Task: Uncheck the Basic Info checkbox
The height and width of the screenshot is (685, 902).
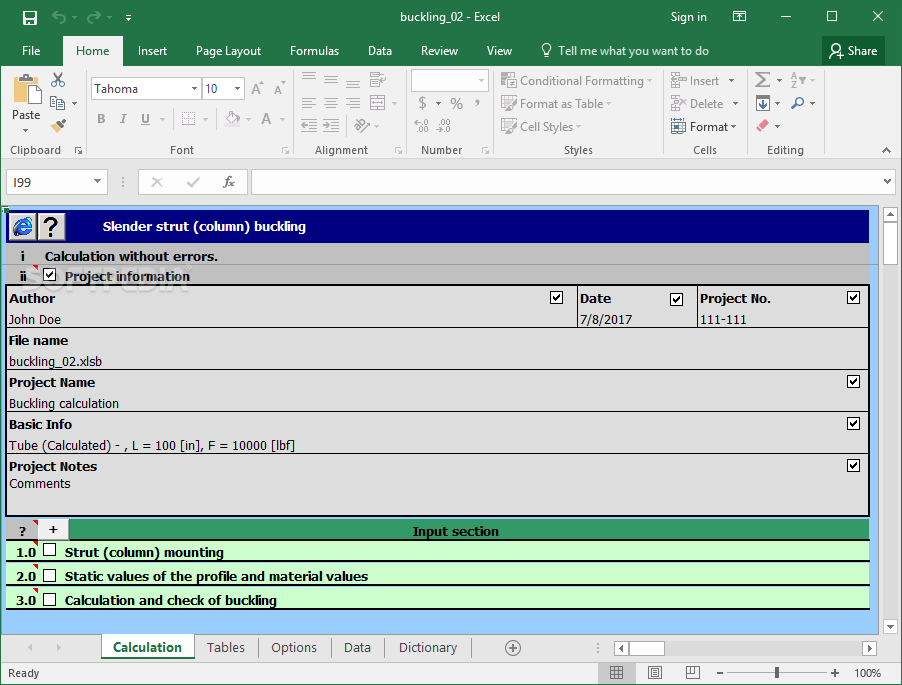Action: pyautogui.click(x=854, y=423)
